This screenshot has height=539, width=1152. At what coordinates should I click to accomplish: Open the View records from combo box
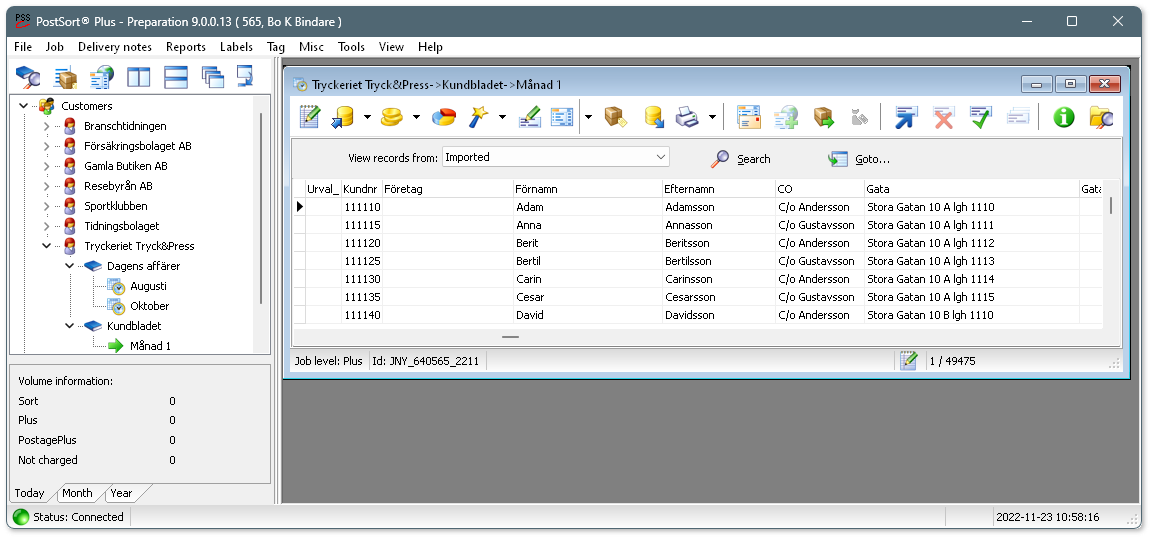[555, 157]
